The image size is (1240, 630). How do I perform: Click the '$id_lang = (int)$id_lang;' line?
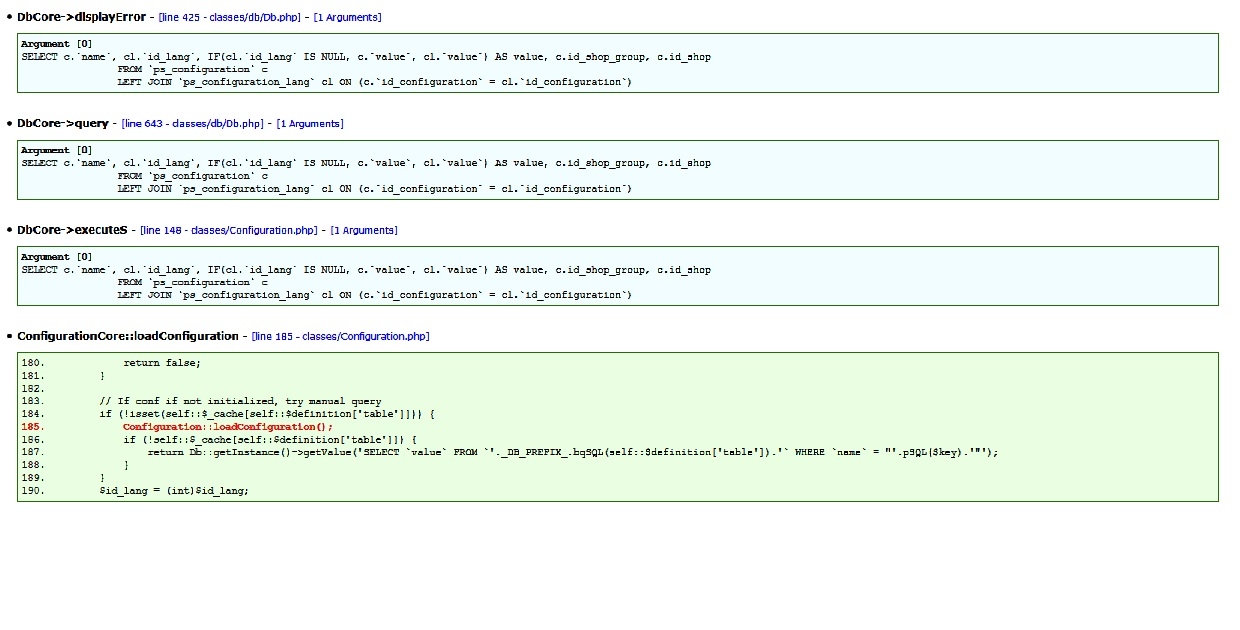point(174,491)
